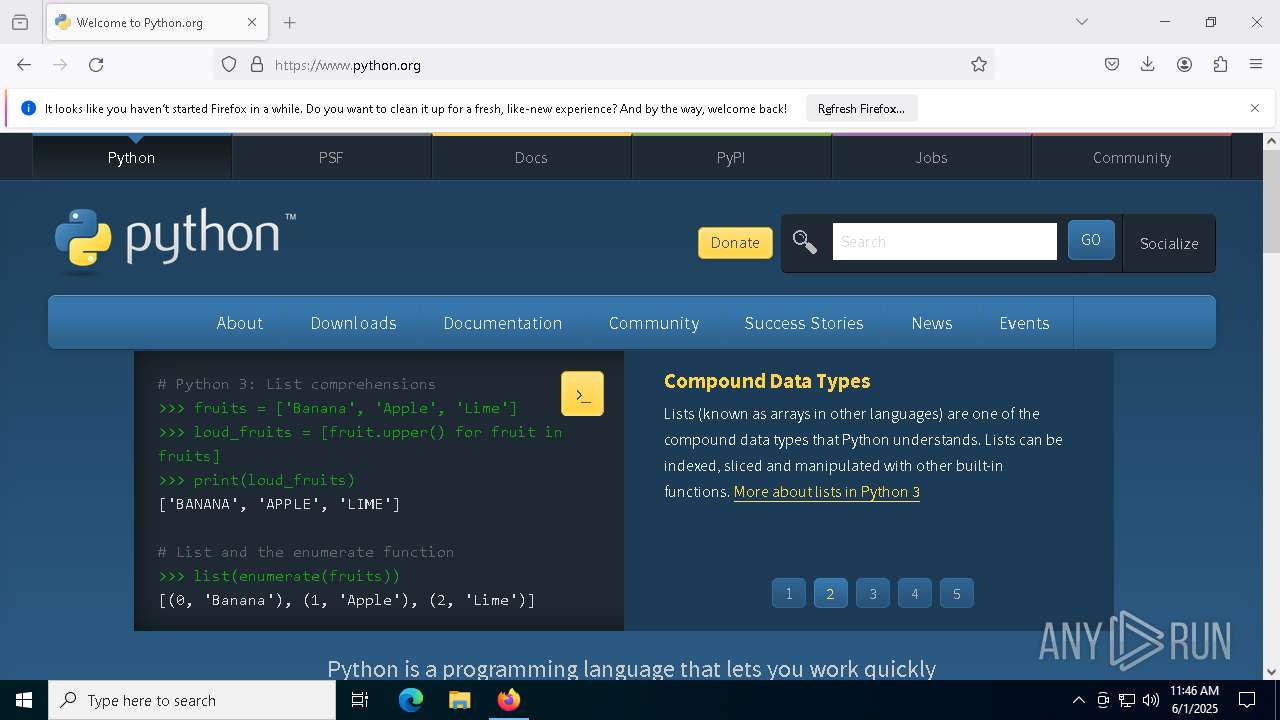Image resolution: width=1280 pixels, height=720 pixels.
Task: Click the taskbar clock showing 11:46 AM
Action: click(1194, 700)
